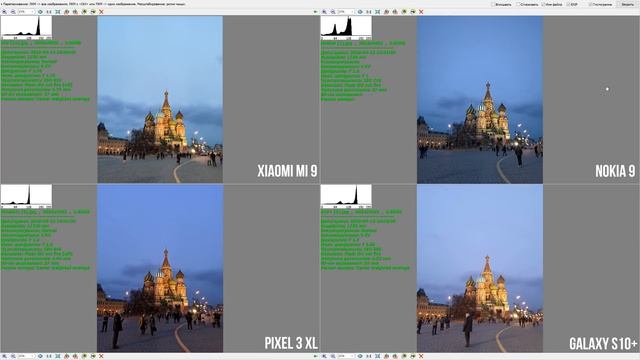Image resolution: width=640 pixels, height=360 pixels.
Task: Rotate the Nokia 9 image right
Action: pos(395,12)
